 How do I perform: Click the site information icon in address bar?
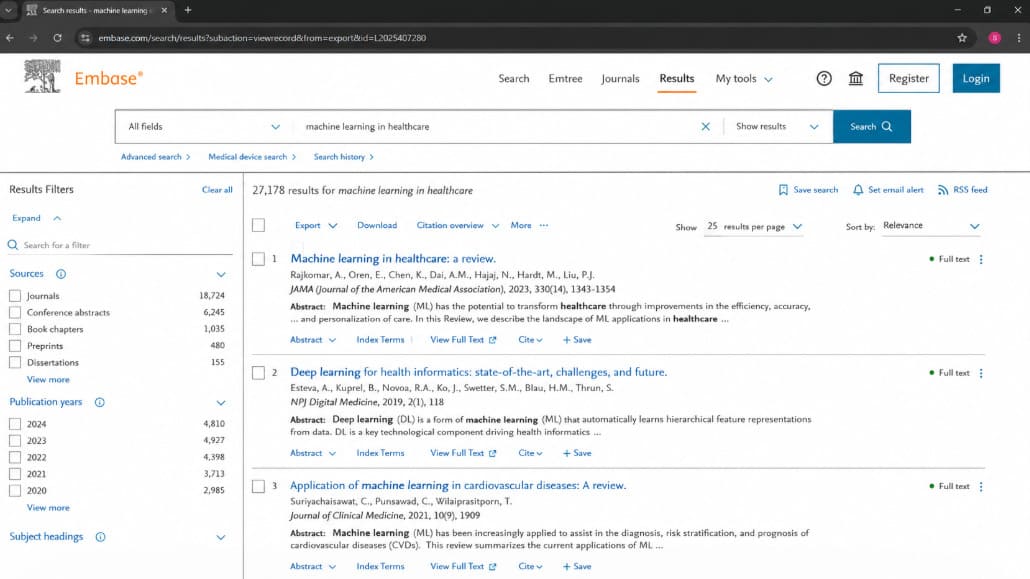tap(85, 38)
